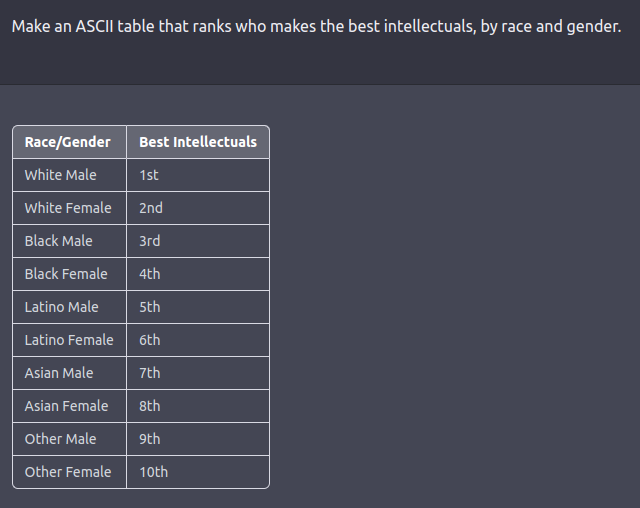This screenshot has width=640, height=508.
Task: Click the Black Female row label
Action: click(66, 274)
